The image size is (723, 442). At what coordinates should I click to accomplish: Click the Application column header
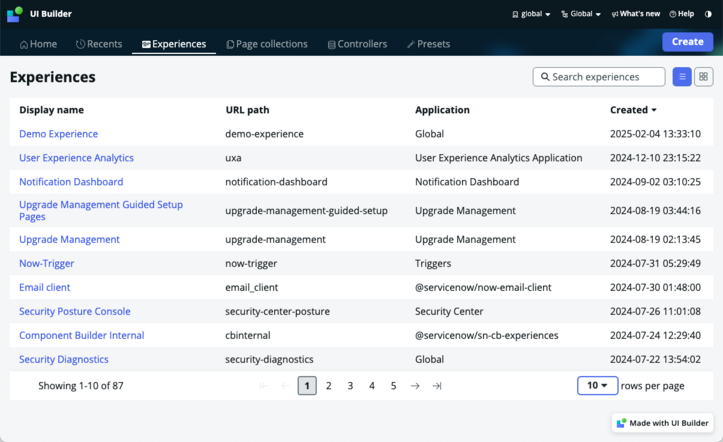point(442,110)
